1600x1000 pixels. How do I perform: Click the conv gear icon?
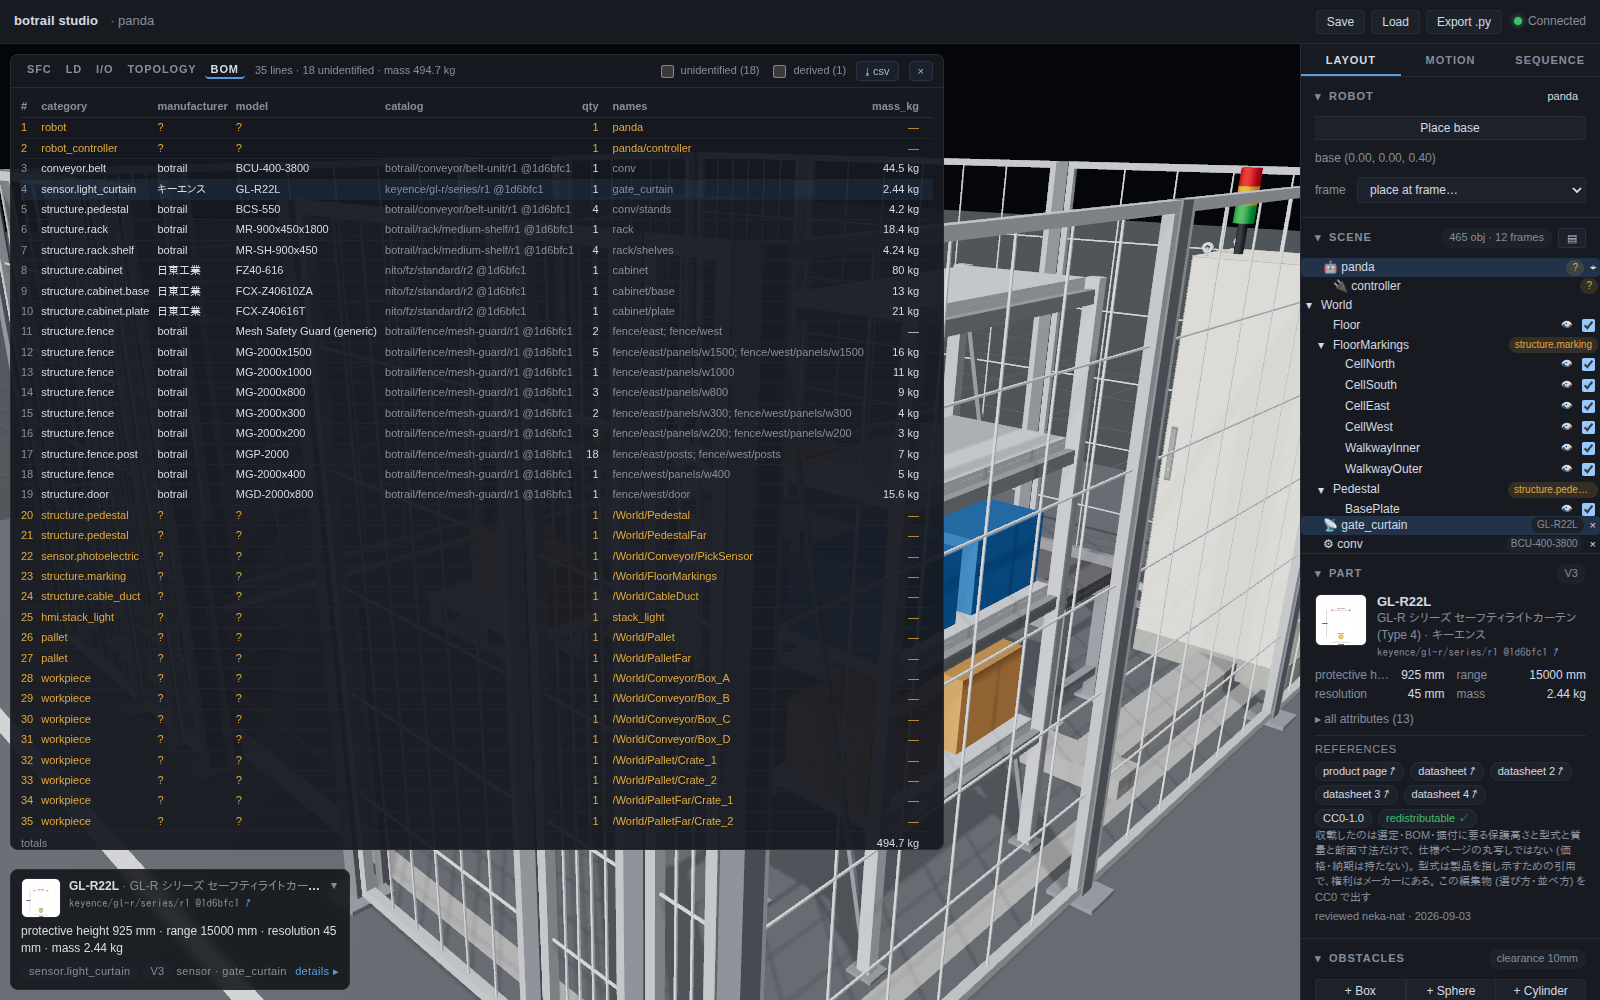pos(1328,544)
